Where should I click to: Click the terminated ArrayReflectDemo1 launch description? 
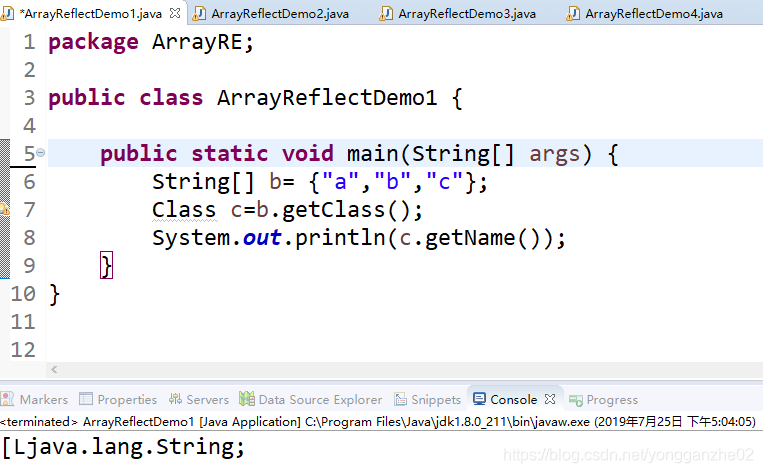tap(378, 421)
